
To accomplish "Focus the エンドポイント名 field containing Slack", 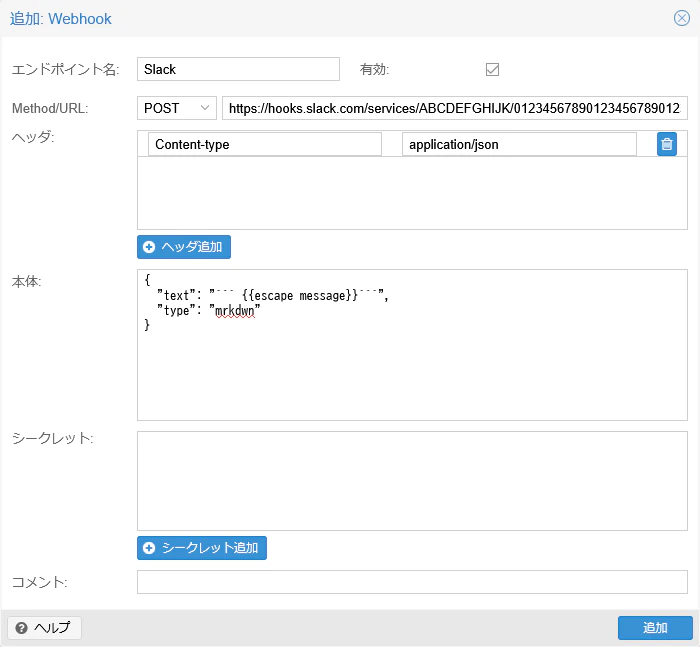I will (x=238, y=69).
